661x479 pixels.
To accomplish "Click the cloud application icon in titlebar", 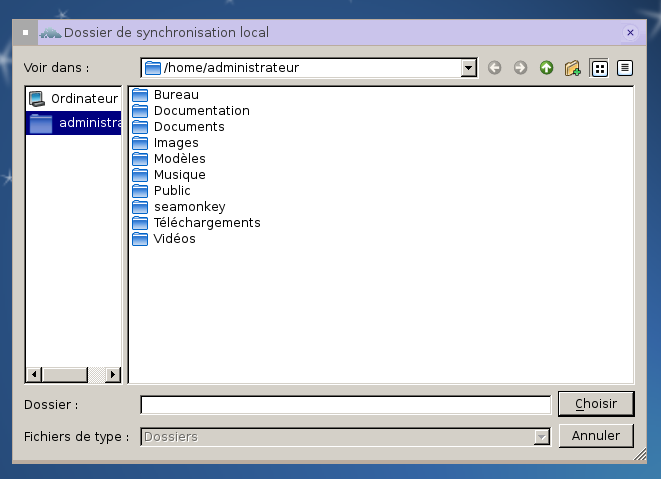I will [51, 33].
